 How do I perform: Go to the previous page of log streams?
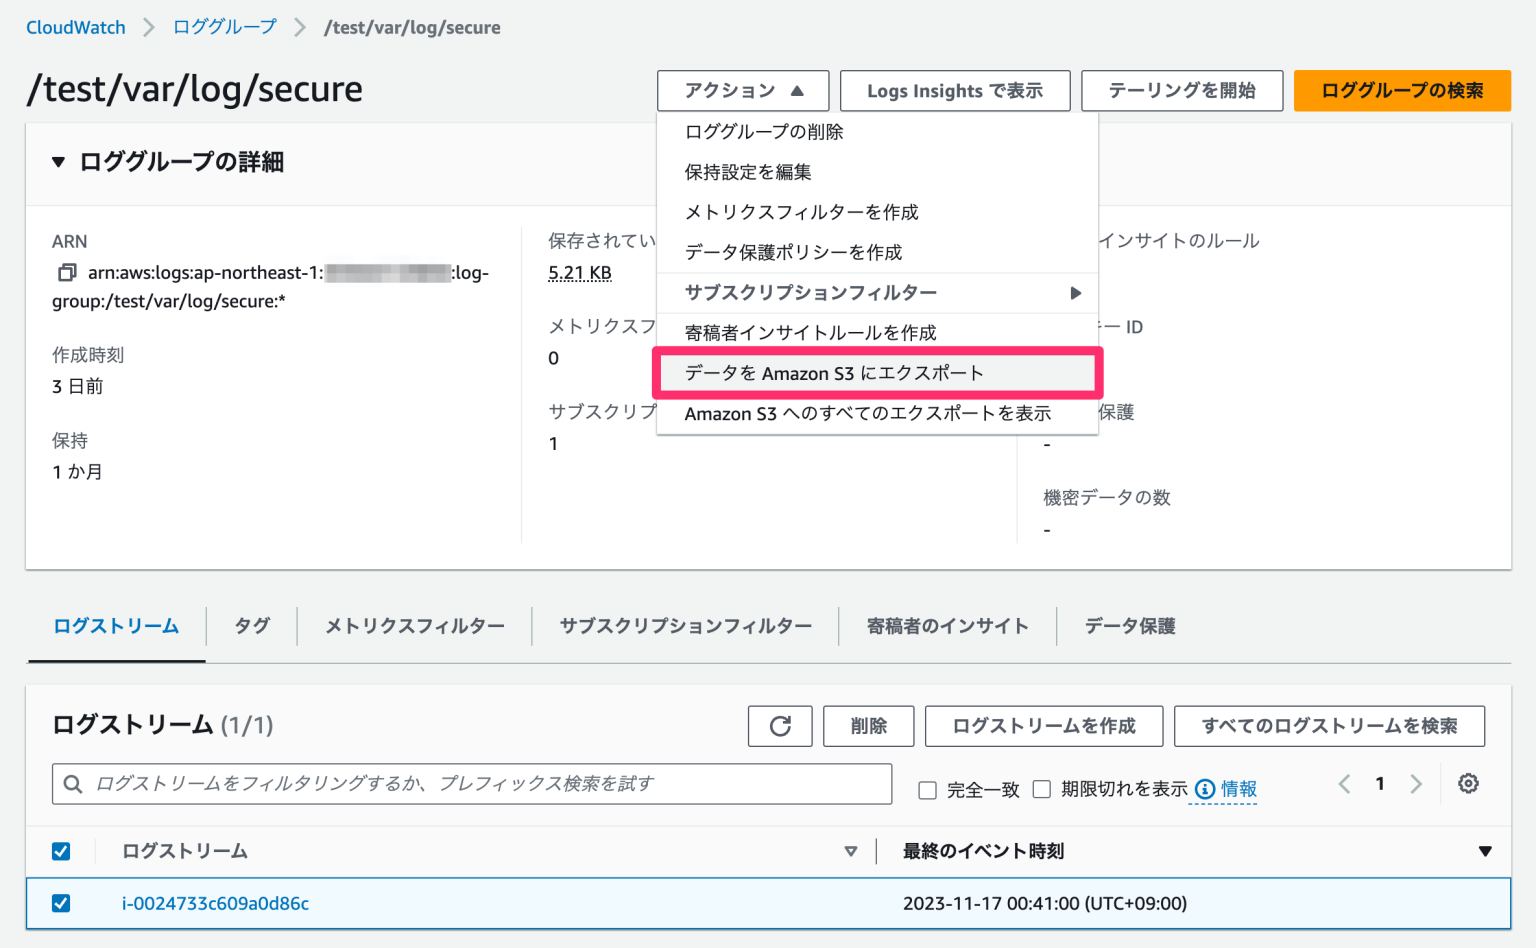pos(1344,784)
